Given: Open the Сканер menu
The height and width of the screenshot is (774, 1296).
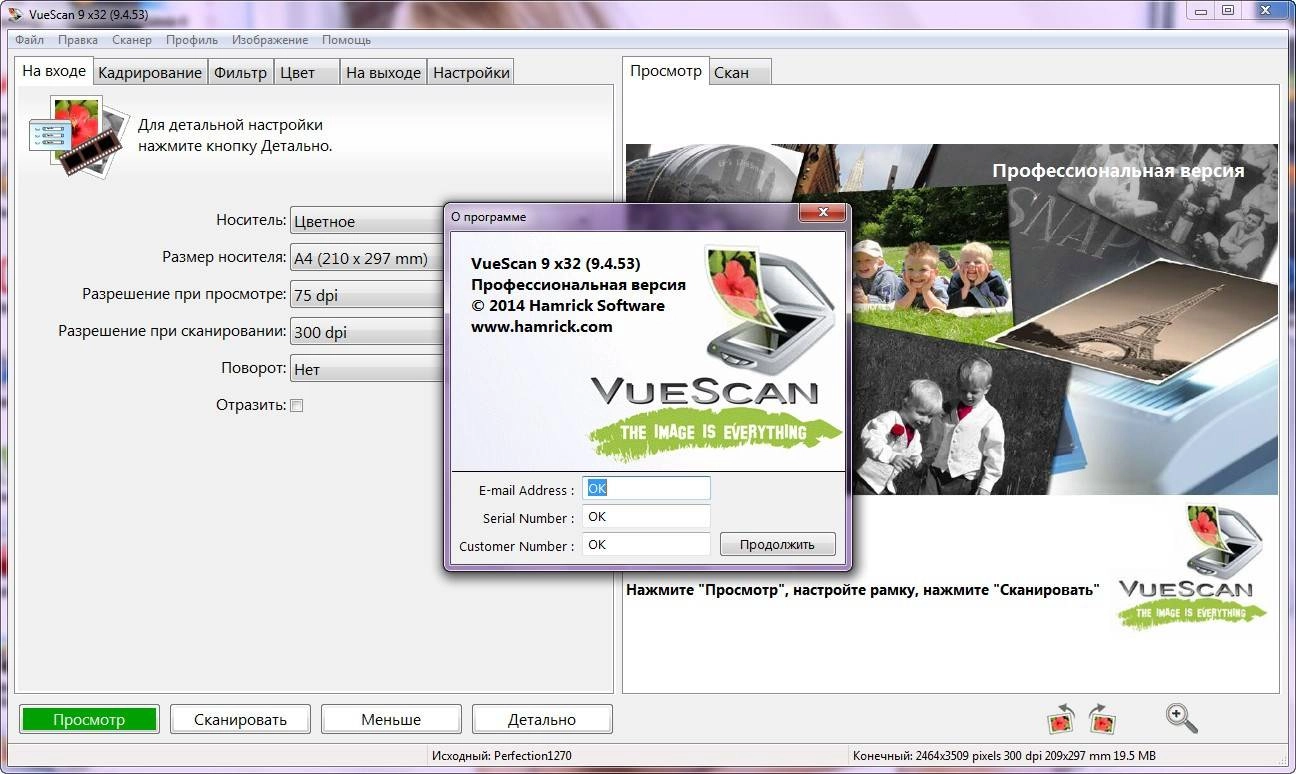Looking at the screenshot, I should tap(132, 40).
